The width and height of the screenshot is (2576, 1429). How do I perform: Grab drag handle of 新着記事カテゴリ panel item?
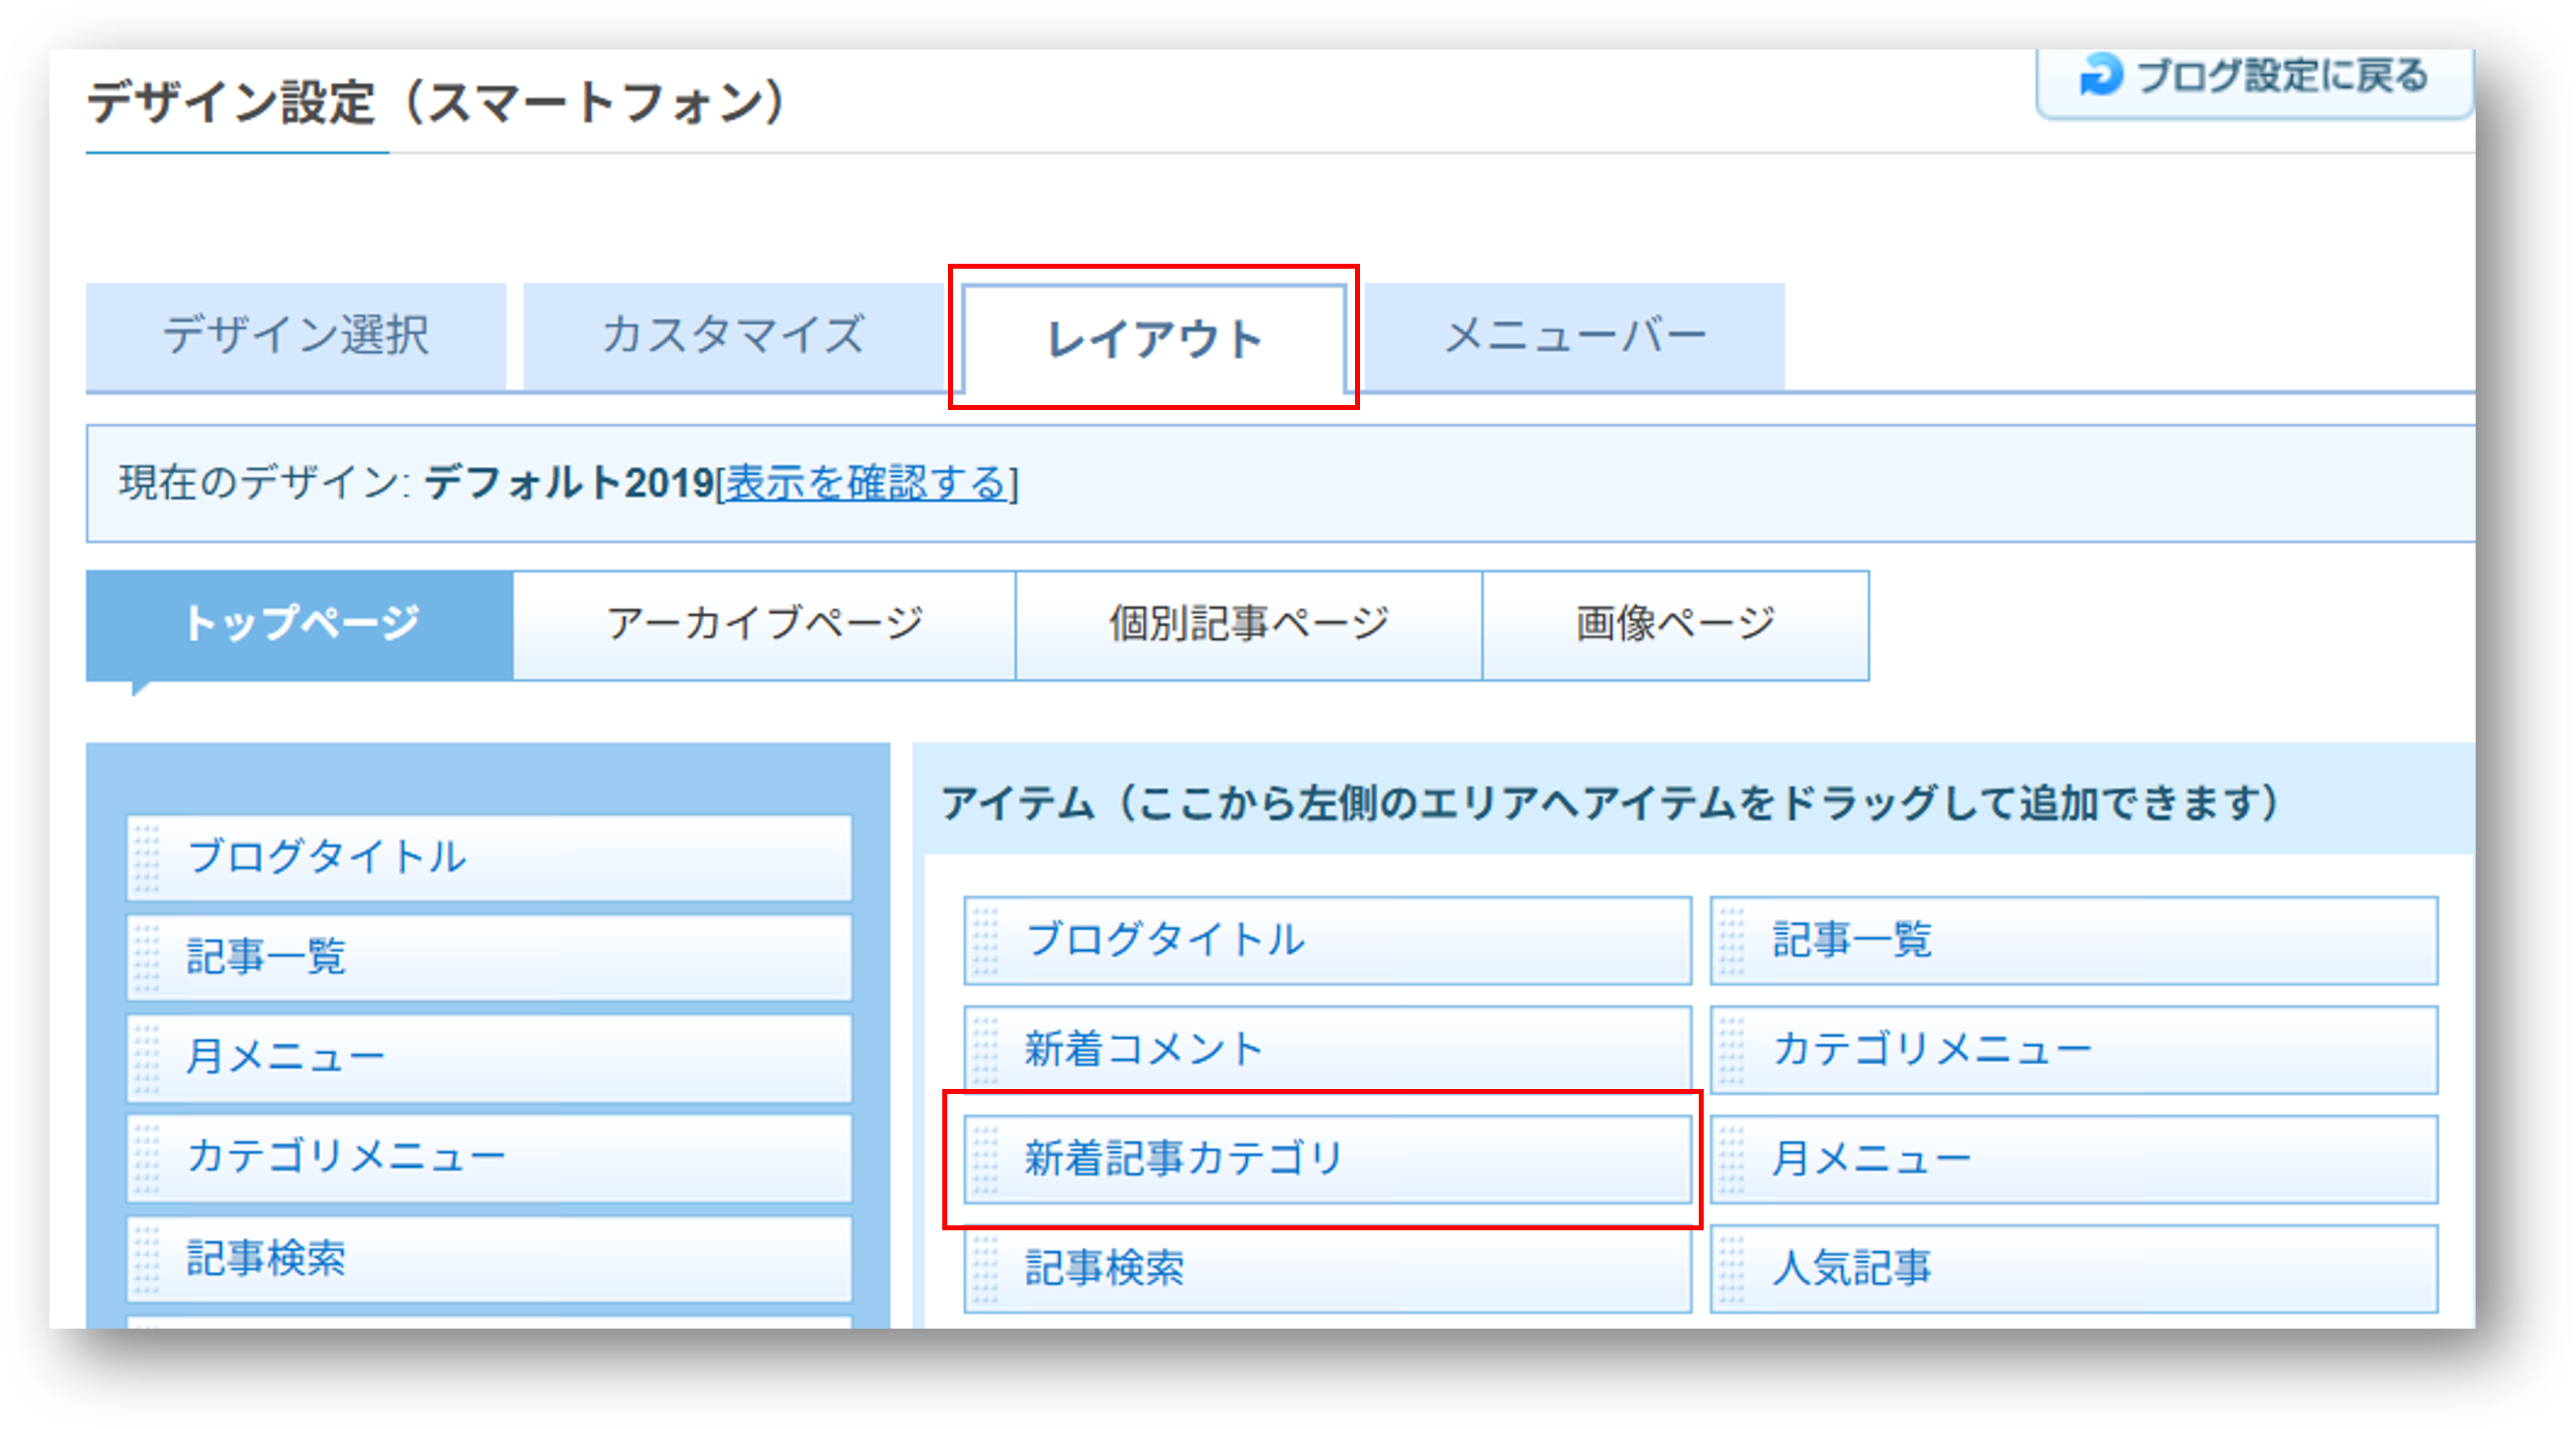pyautogui.click(x=985, y=1159)
